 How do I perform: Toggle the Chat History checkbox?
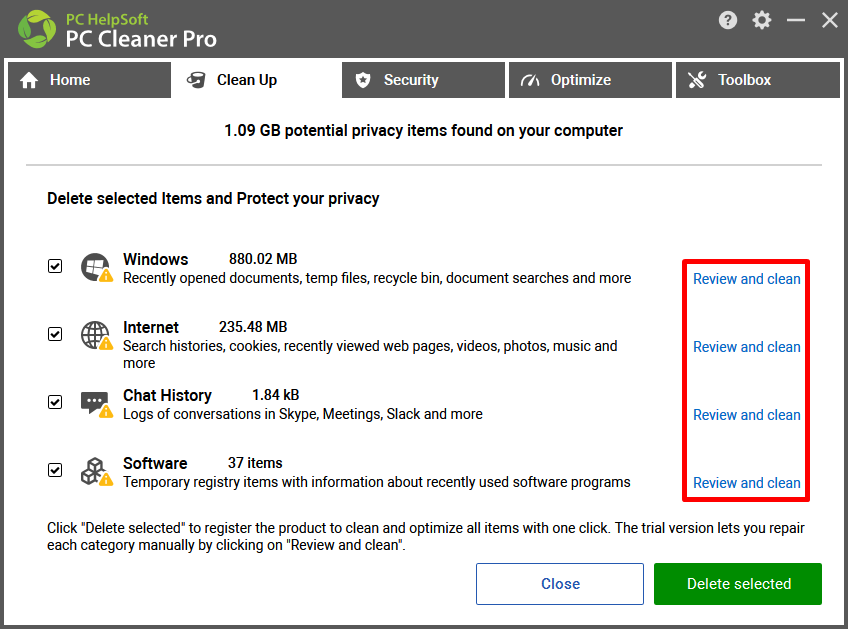click(55, 402)
